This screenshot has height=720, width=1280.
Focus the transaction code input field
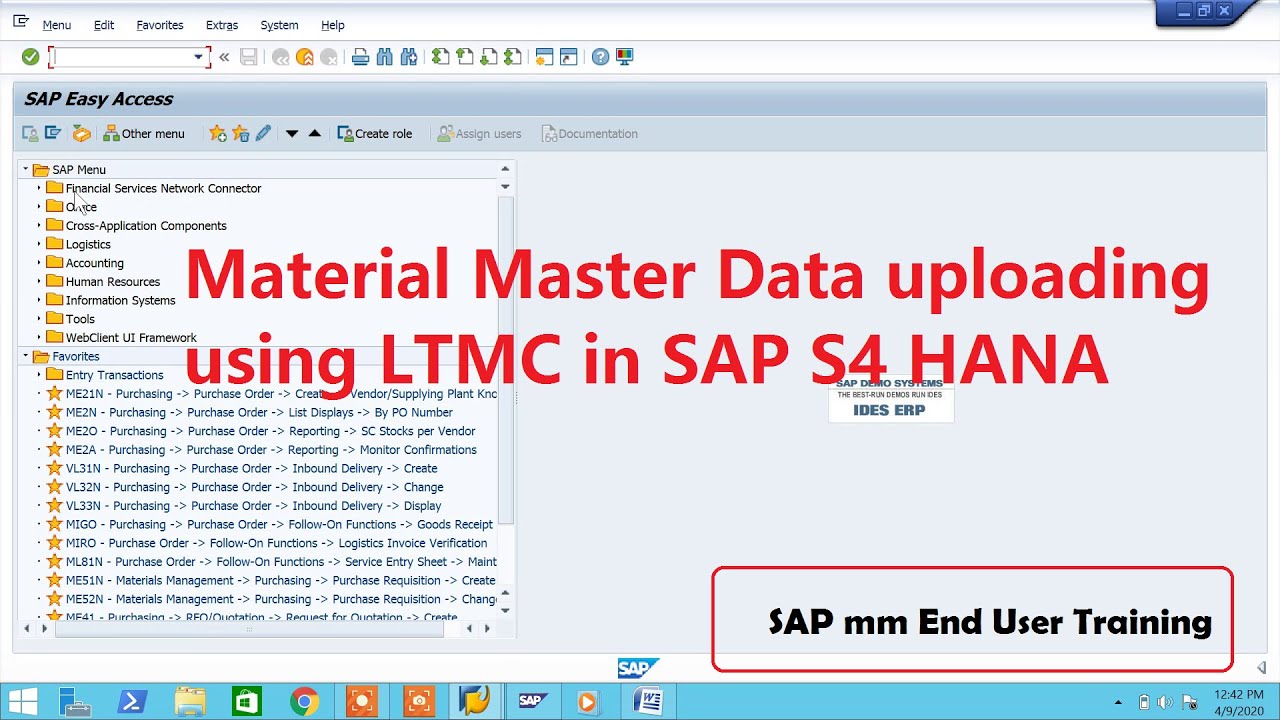[122, 57]
